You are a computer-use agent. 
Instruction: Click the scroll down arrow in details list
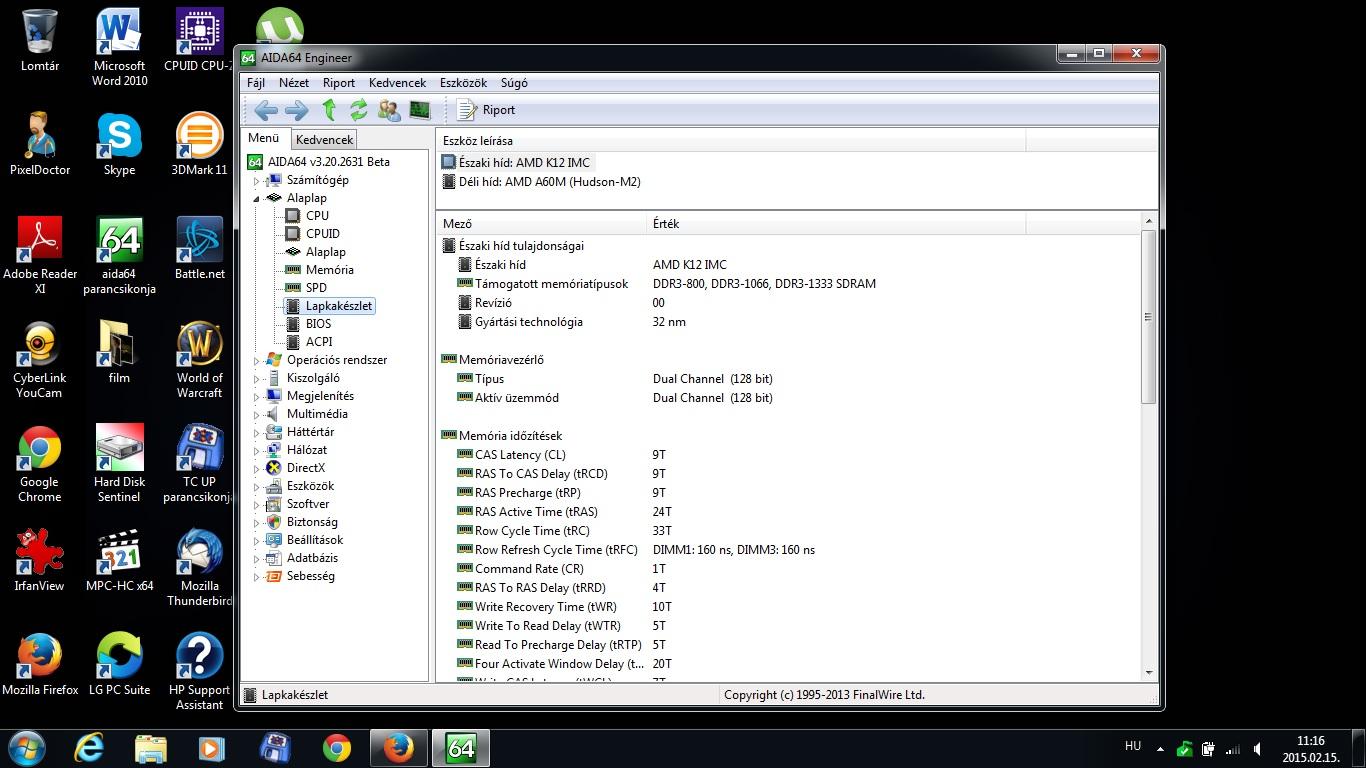(1148, 673)
